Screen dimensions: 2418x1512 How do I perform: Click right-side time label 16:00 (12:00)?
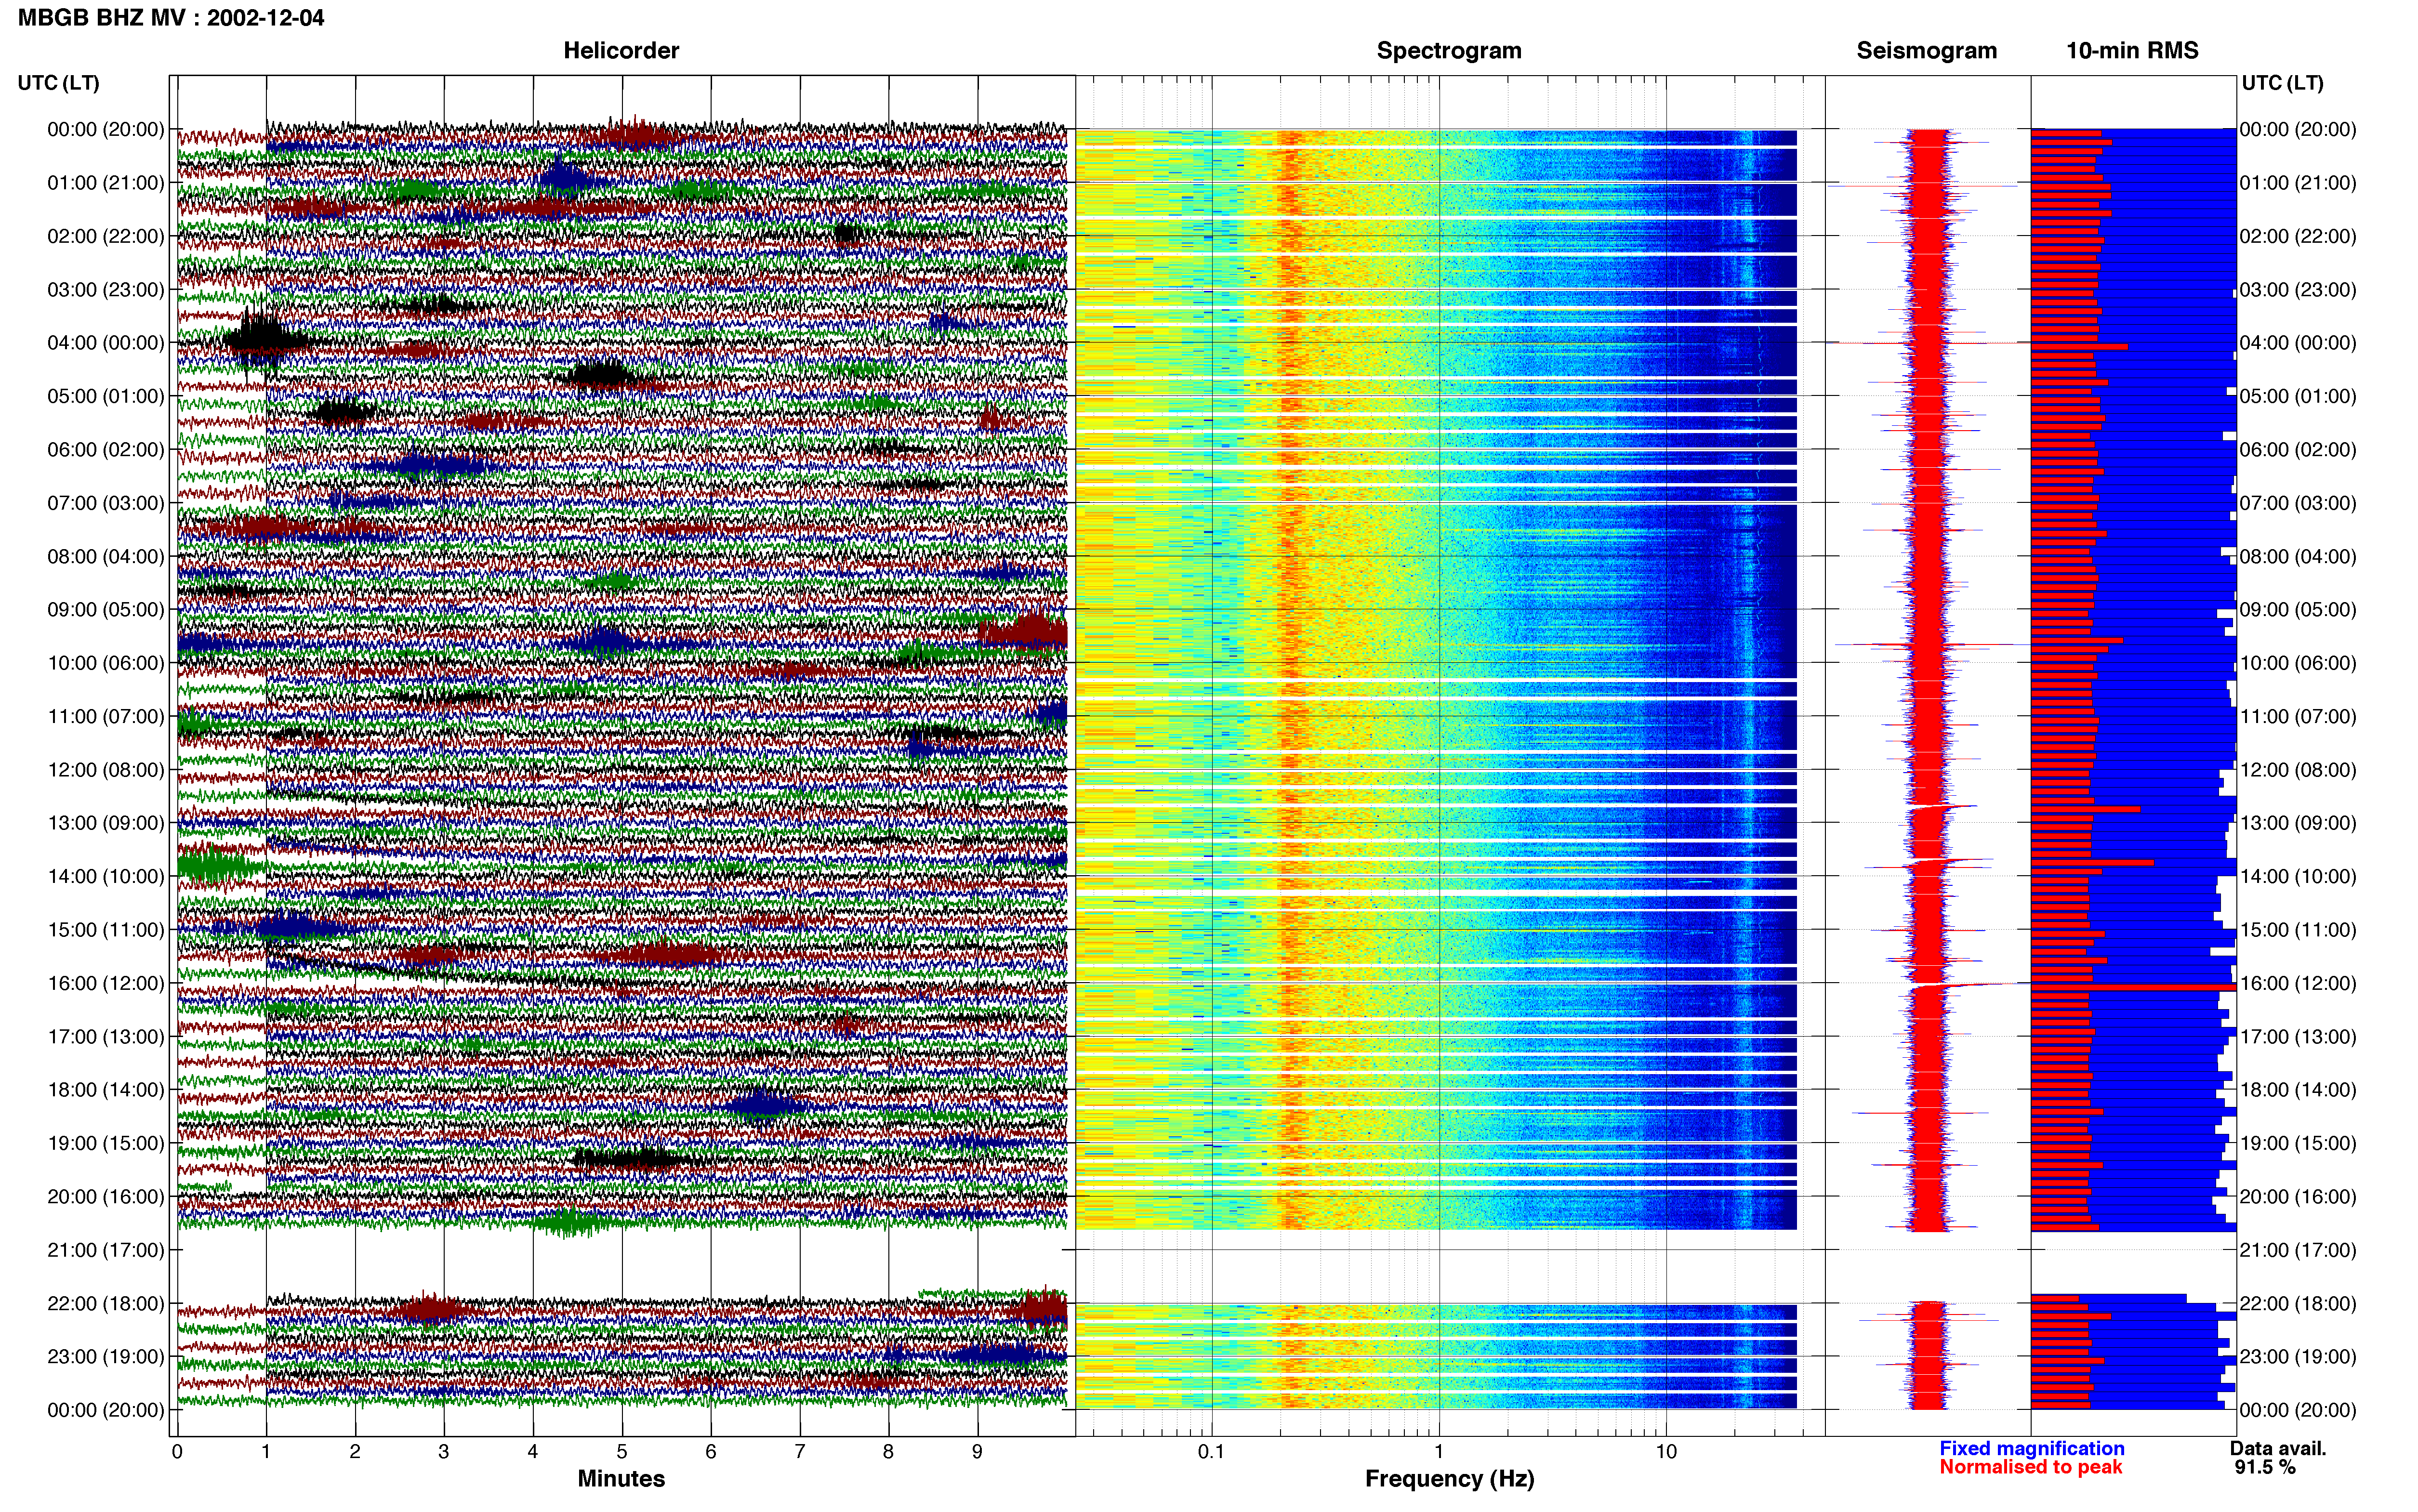2298,983
